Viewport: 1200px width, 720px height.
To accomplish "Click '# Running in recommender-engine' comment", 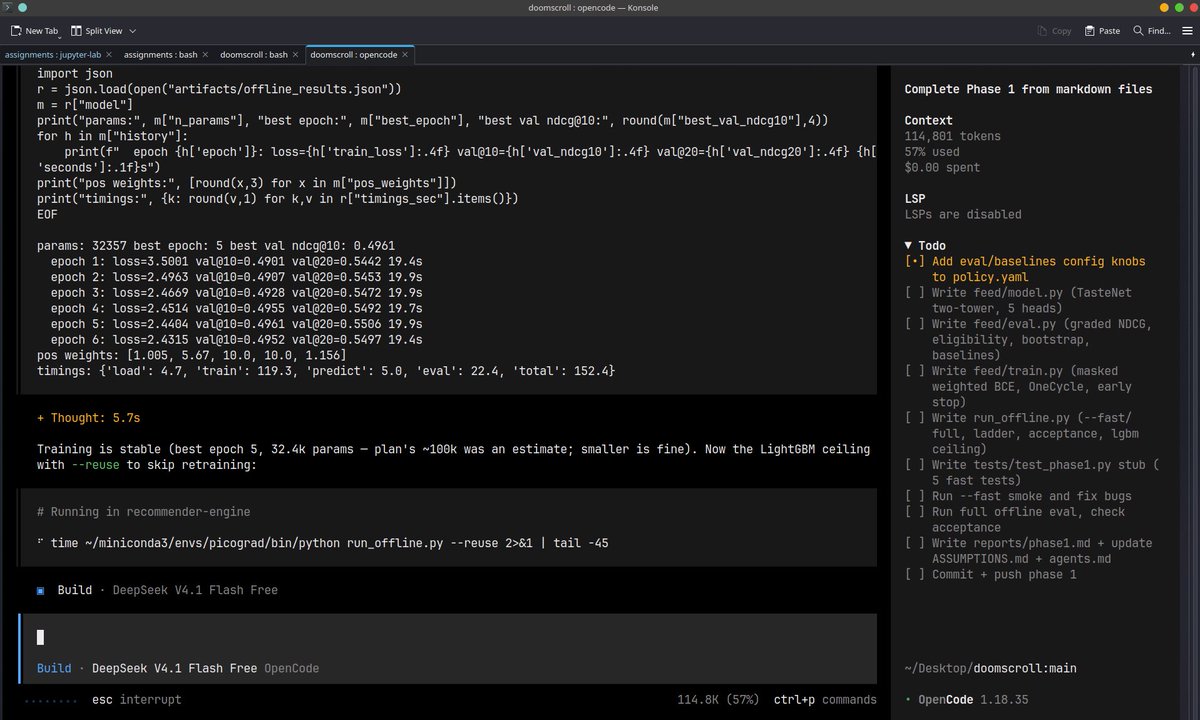I will click(x=143, y=512).
